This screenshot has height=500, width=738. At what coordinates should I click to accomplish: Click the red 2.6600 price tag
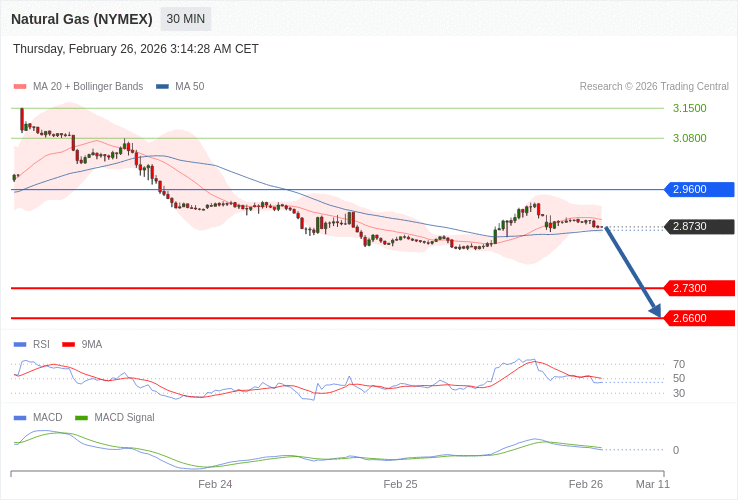coord(699,318)
